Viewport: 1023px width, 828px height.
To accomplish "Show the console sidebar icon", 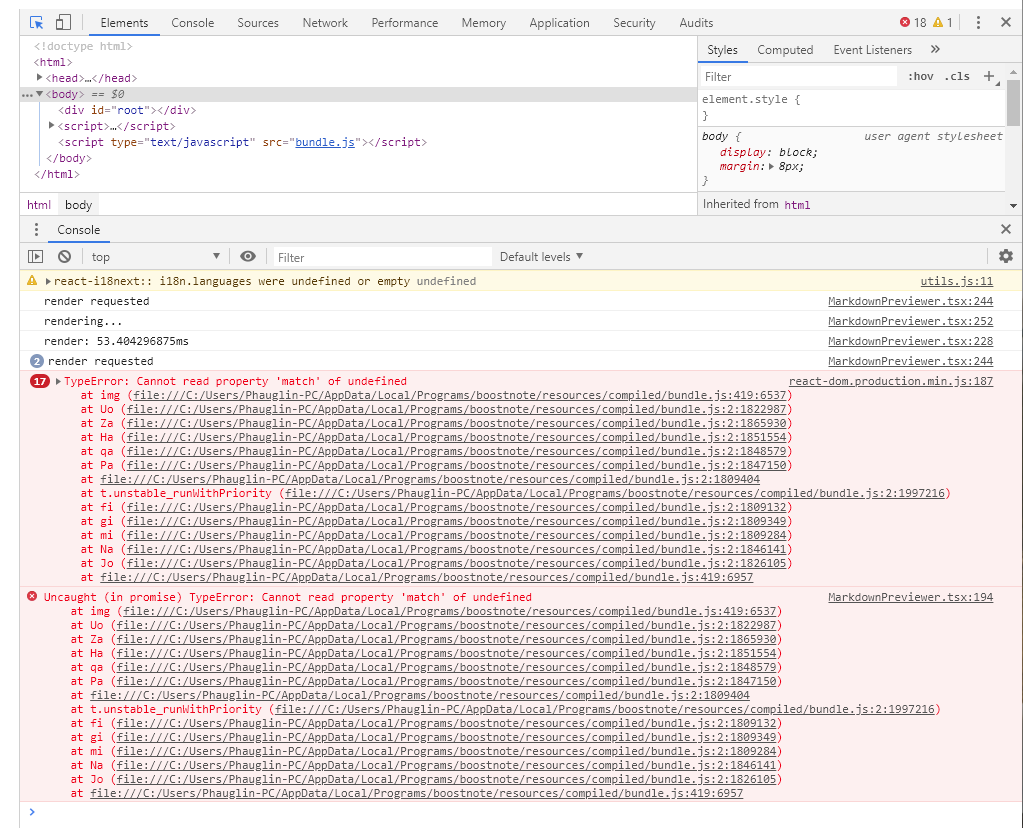I will [x=36, y=257].
